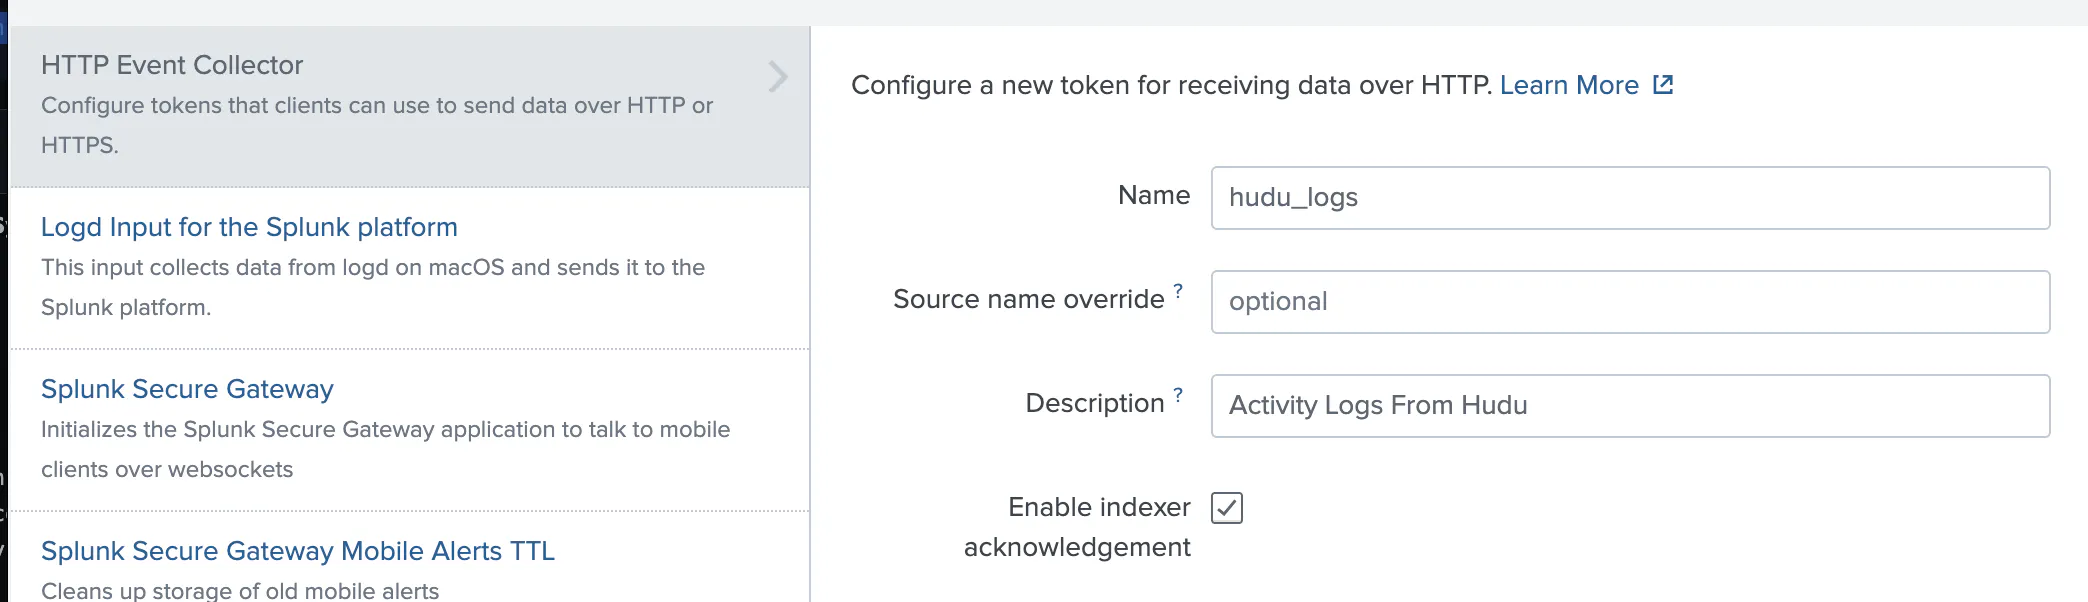Open the Learn More link
Screen dimensions: 2088x602
click(x=1568, y=86)
